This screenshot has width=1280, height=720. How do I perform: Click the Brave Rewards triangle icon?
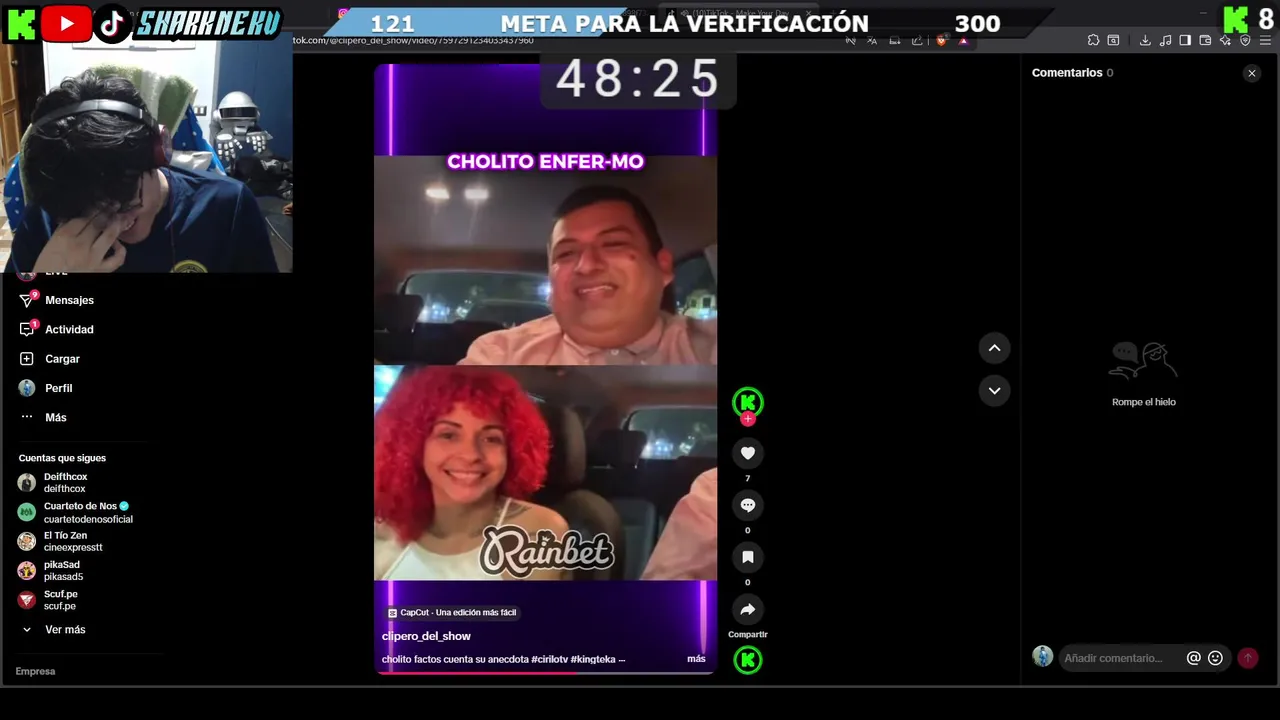tap(964, 40)
